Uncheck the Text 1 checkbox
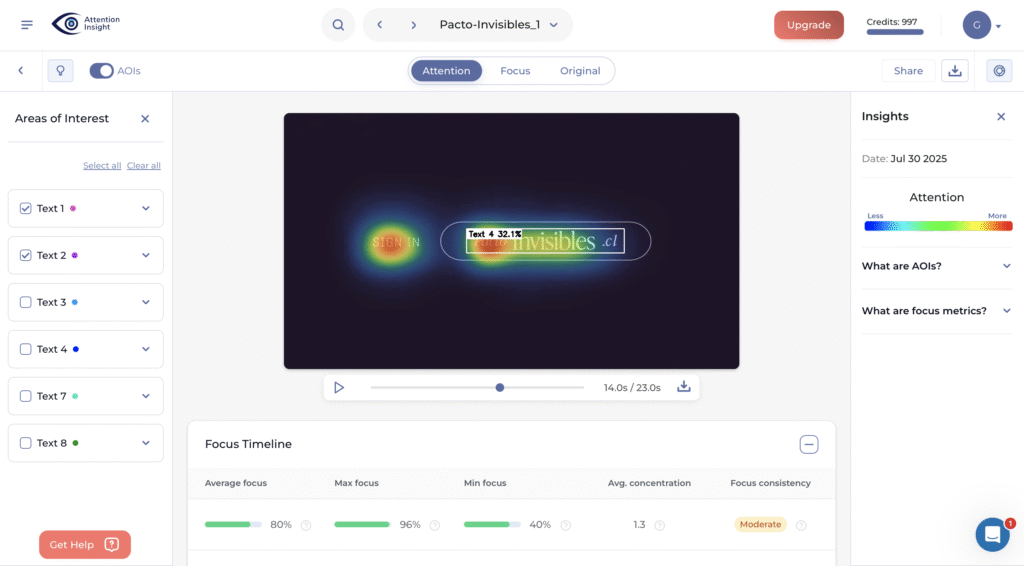The height and width of the screenshot is (566, 1024). tap(26, 209)
